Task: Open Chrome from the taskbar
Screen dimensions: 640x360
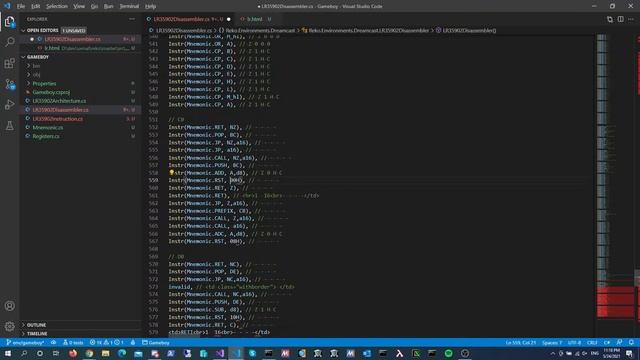Action: (x=89, y=353)
